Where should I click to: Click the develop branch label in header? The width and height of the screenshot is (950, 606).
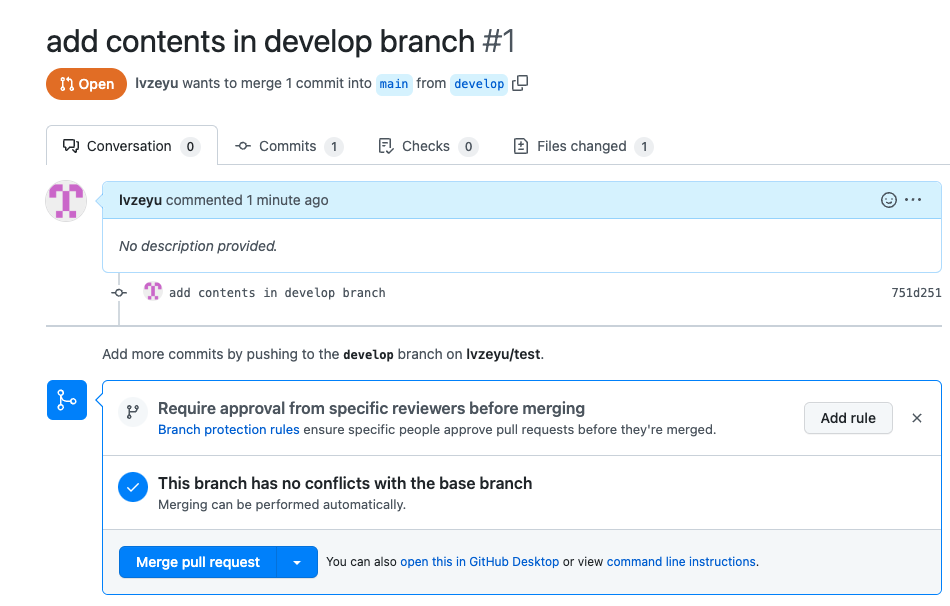pyautogui.click(x=479, y=84)
